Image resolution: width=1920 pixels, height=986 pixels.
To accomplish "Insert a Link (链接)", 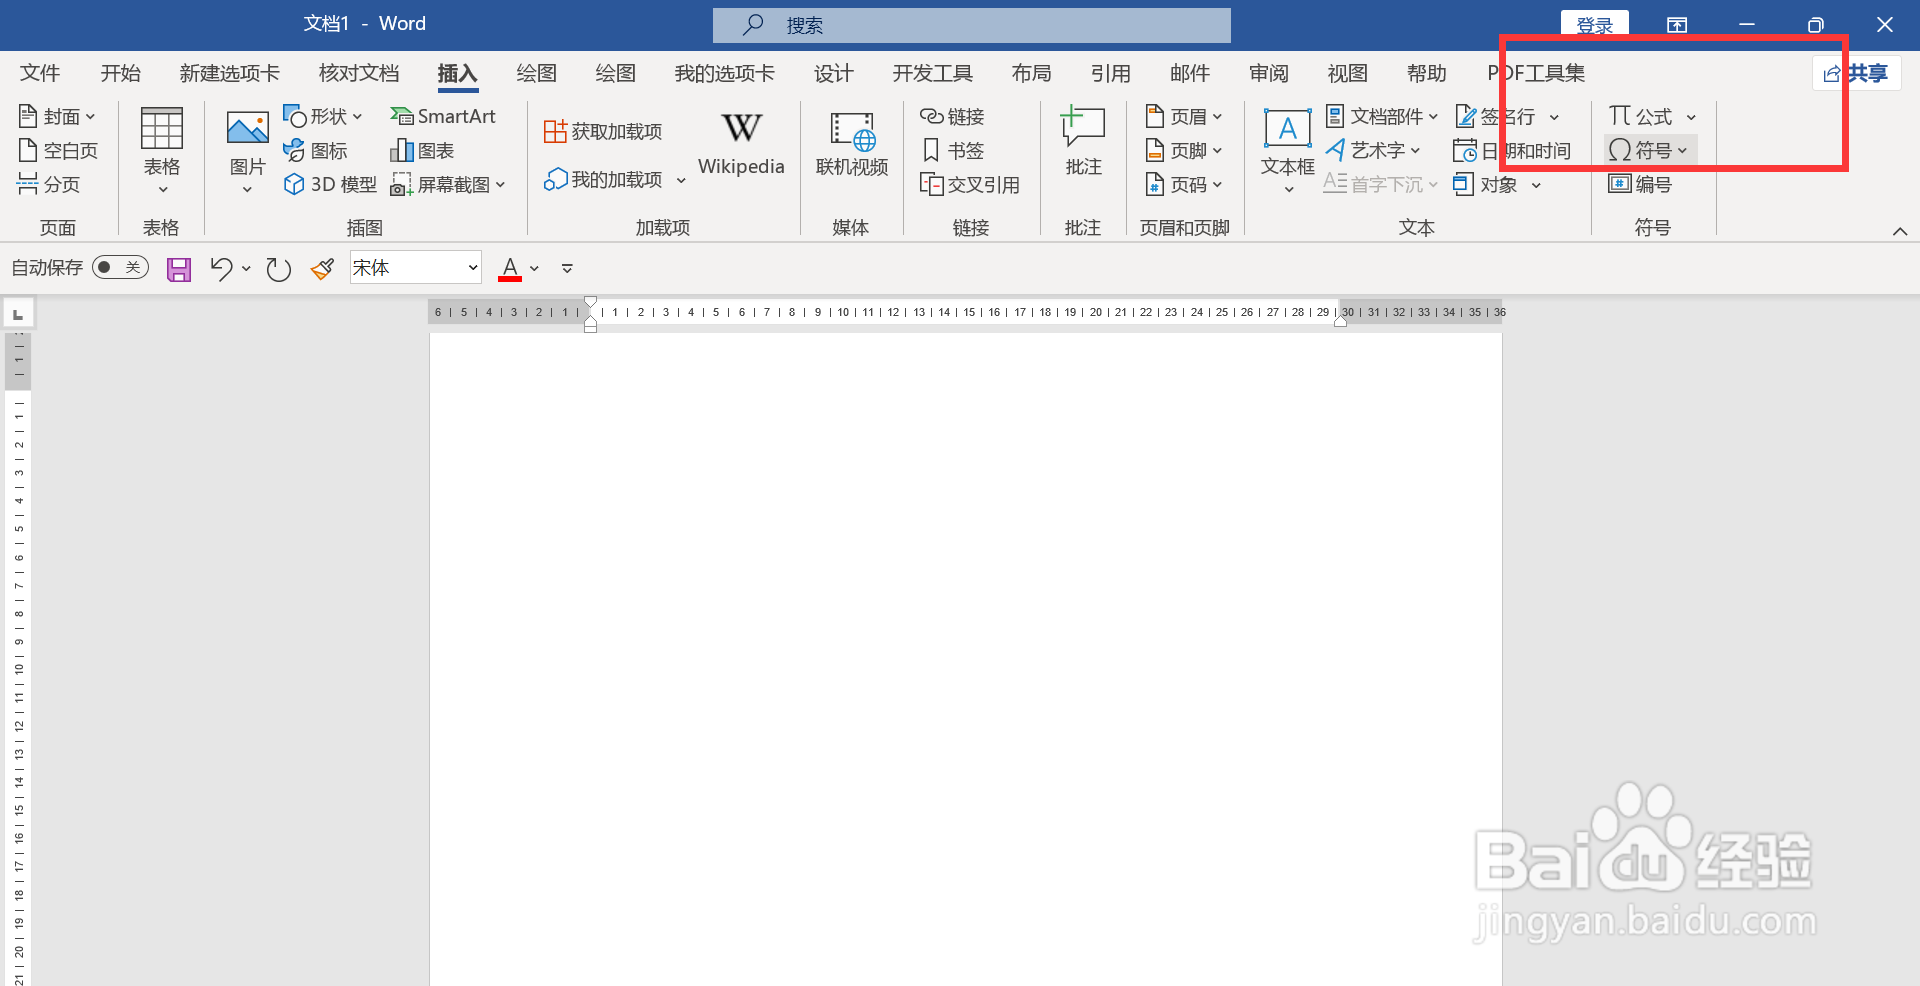I will (952, 117).
